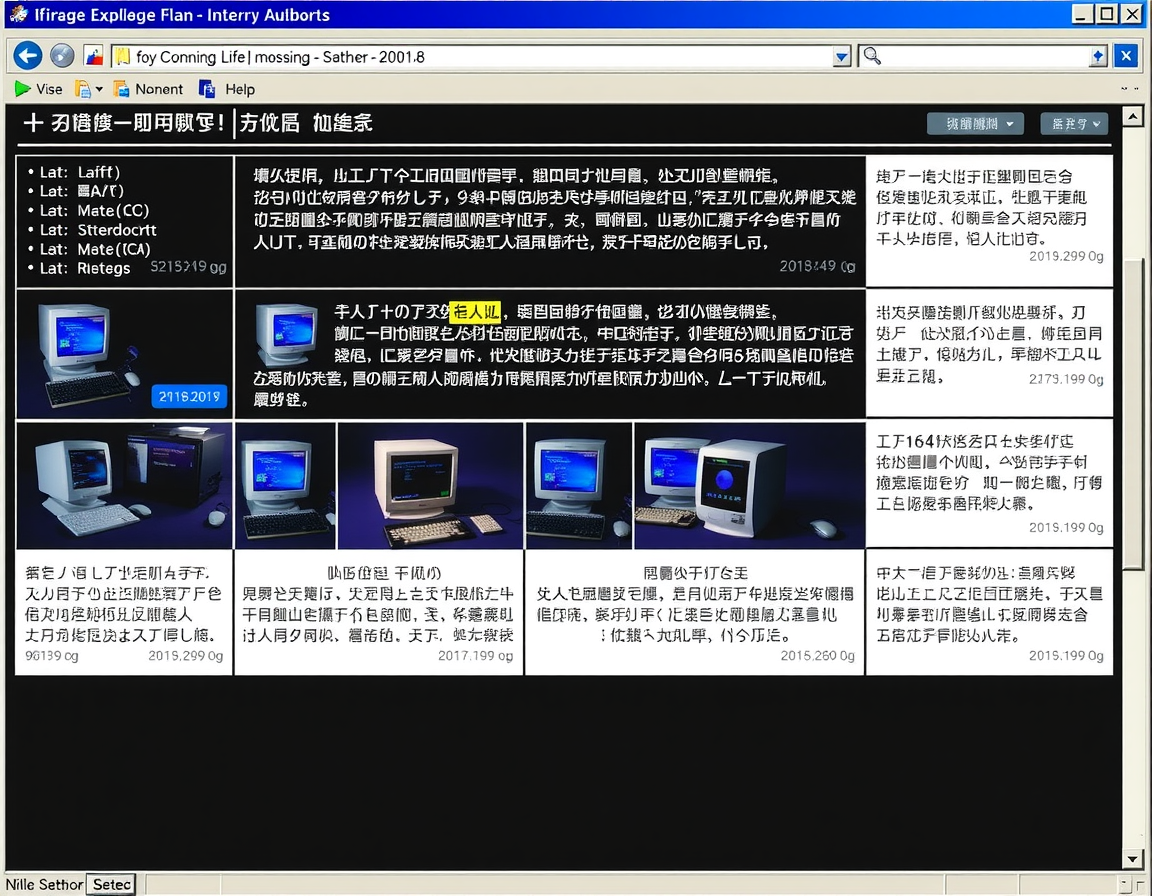The image size is (1152, 896).
Task: Click the grey globe icon beside Back
Action: (62, 56)
